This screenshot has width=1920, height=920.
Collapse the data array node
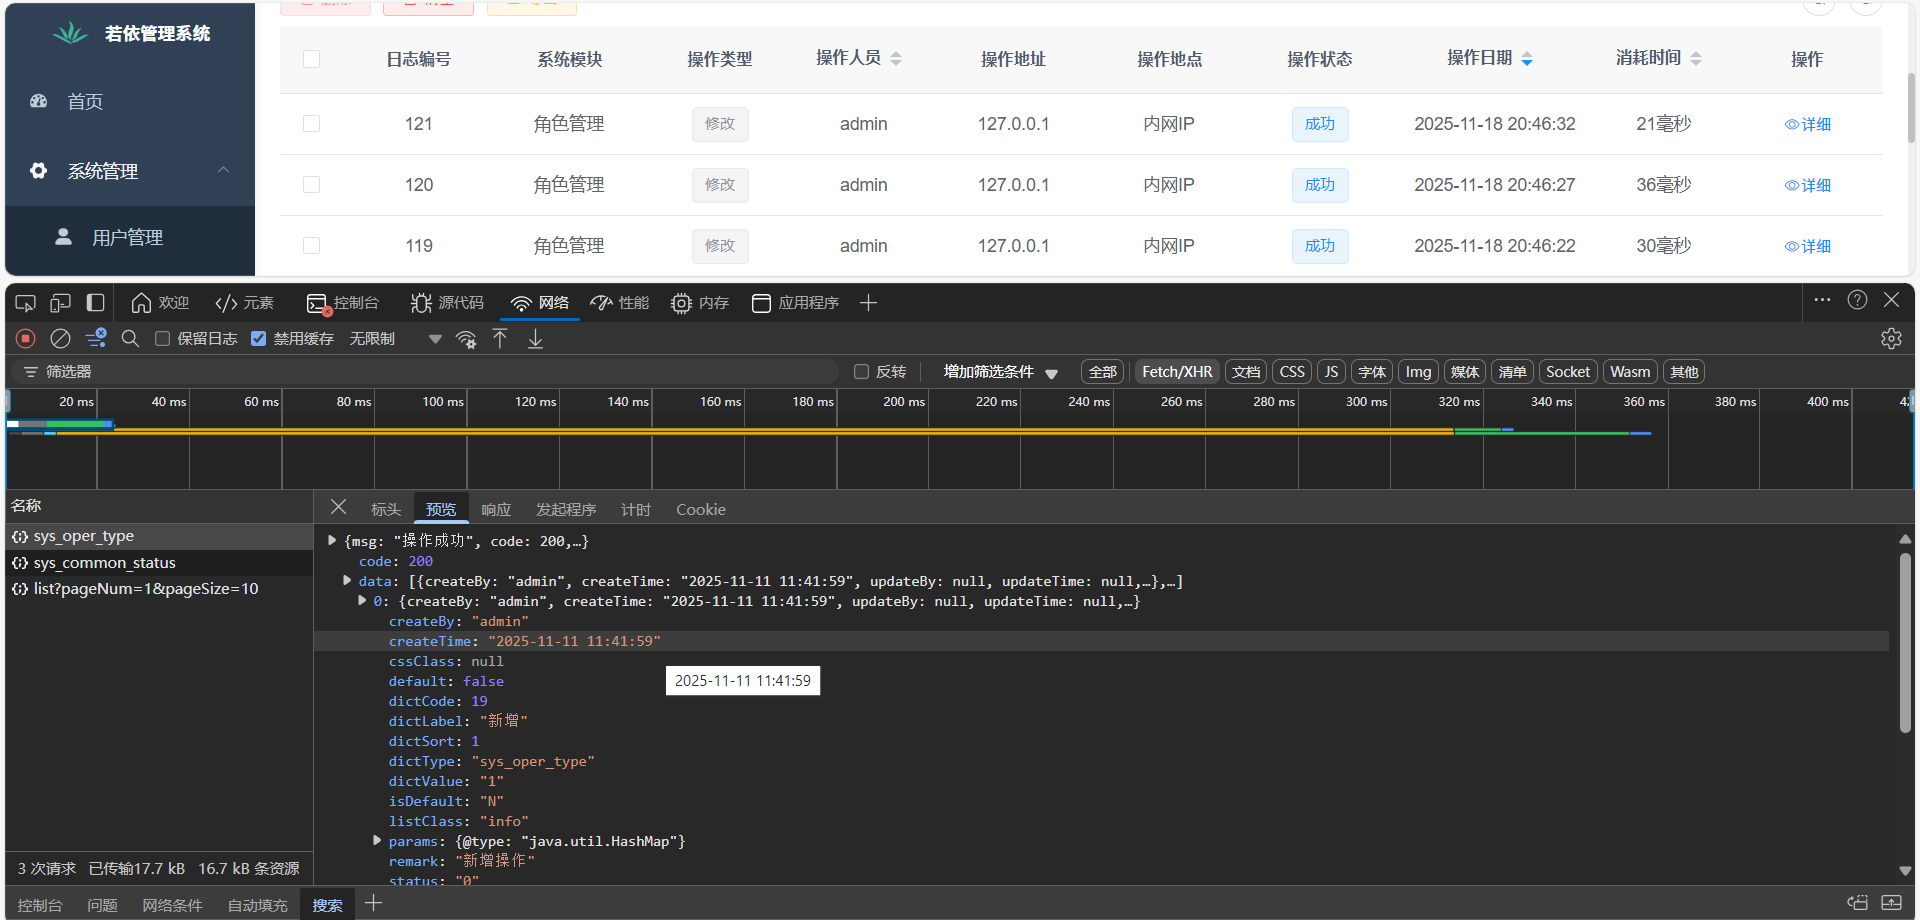[347, 581]
